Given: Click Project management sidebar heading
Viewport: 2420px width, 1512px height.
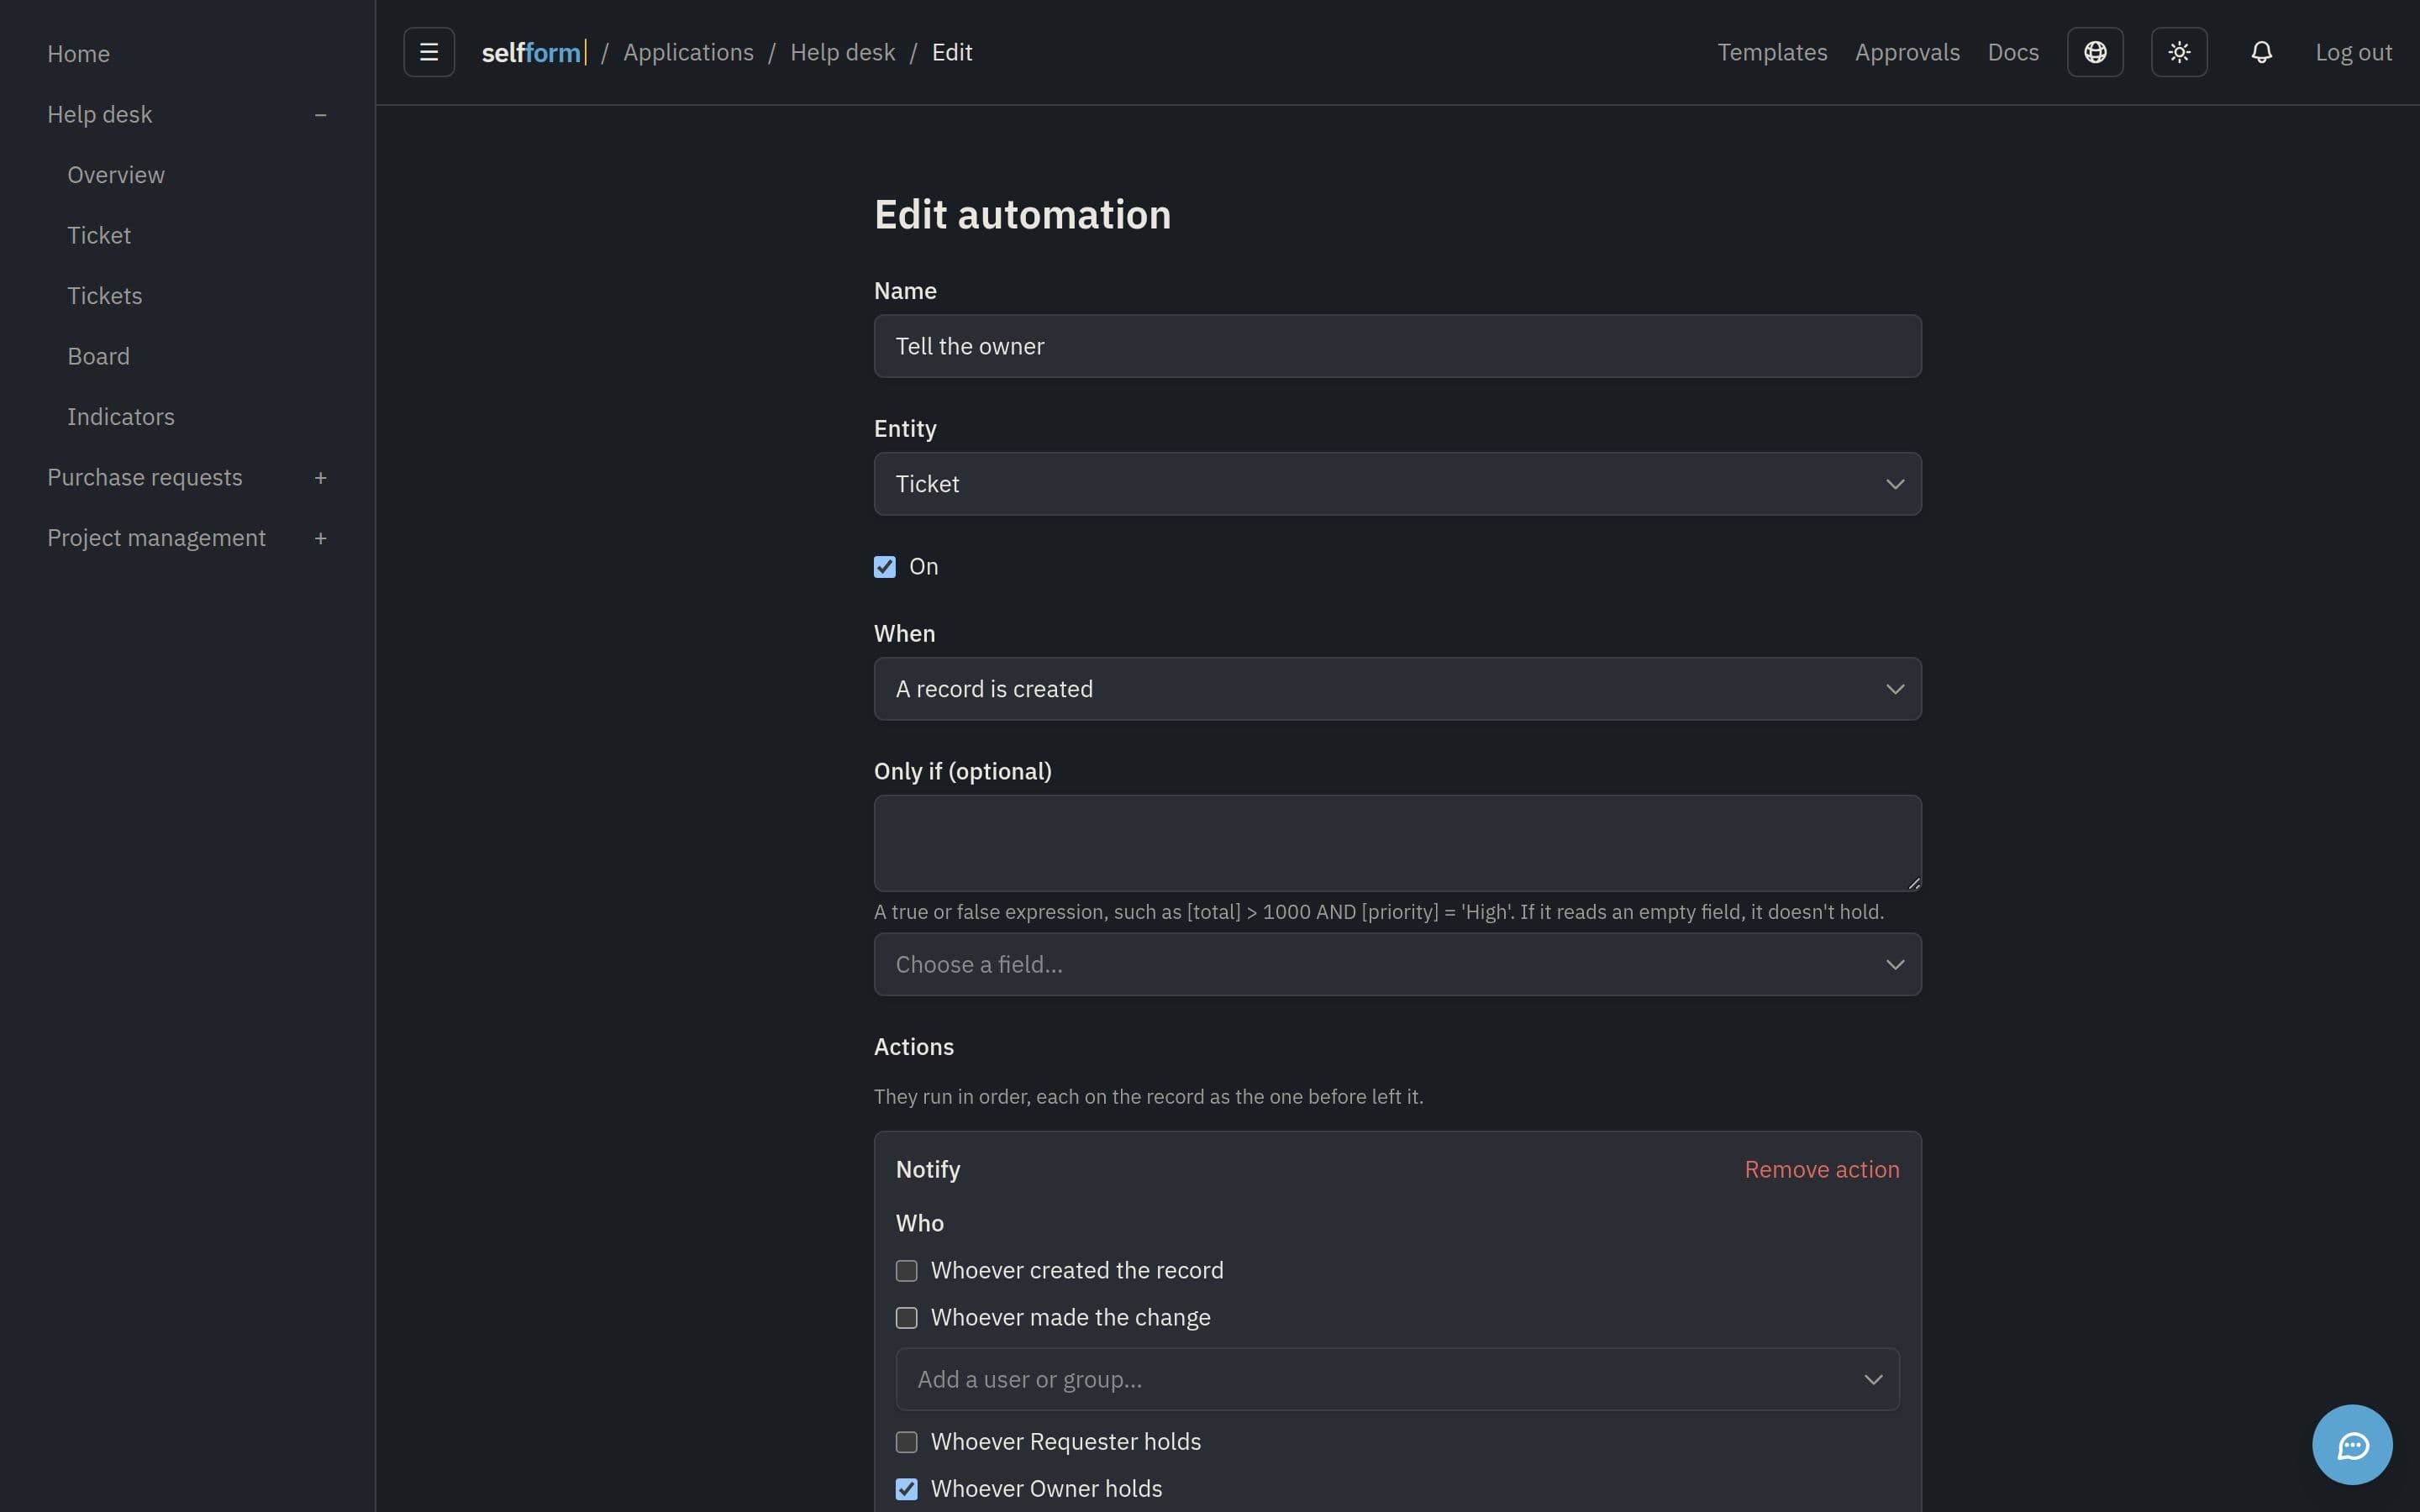Looking at the screenshot, I should click(x=156, y=538).
